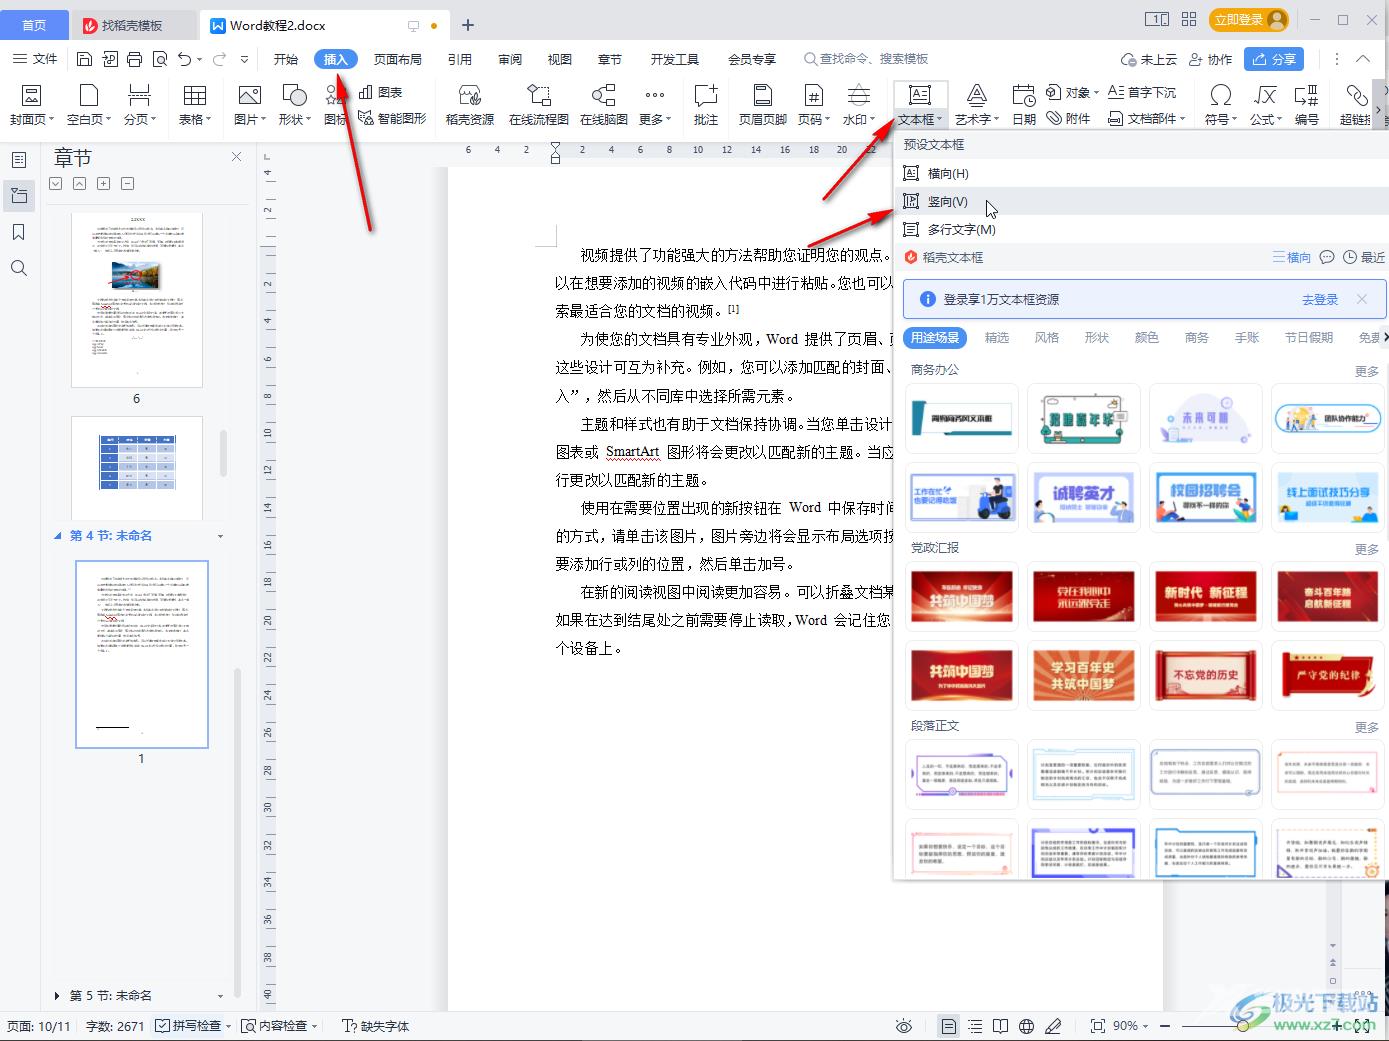This screenshot has height=1041, width=1389.
Task: Click the Print Preview icon
Action: pyautogui.click(x=159, y=59)
